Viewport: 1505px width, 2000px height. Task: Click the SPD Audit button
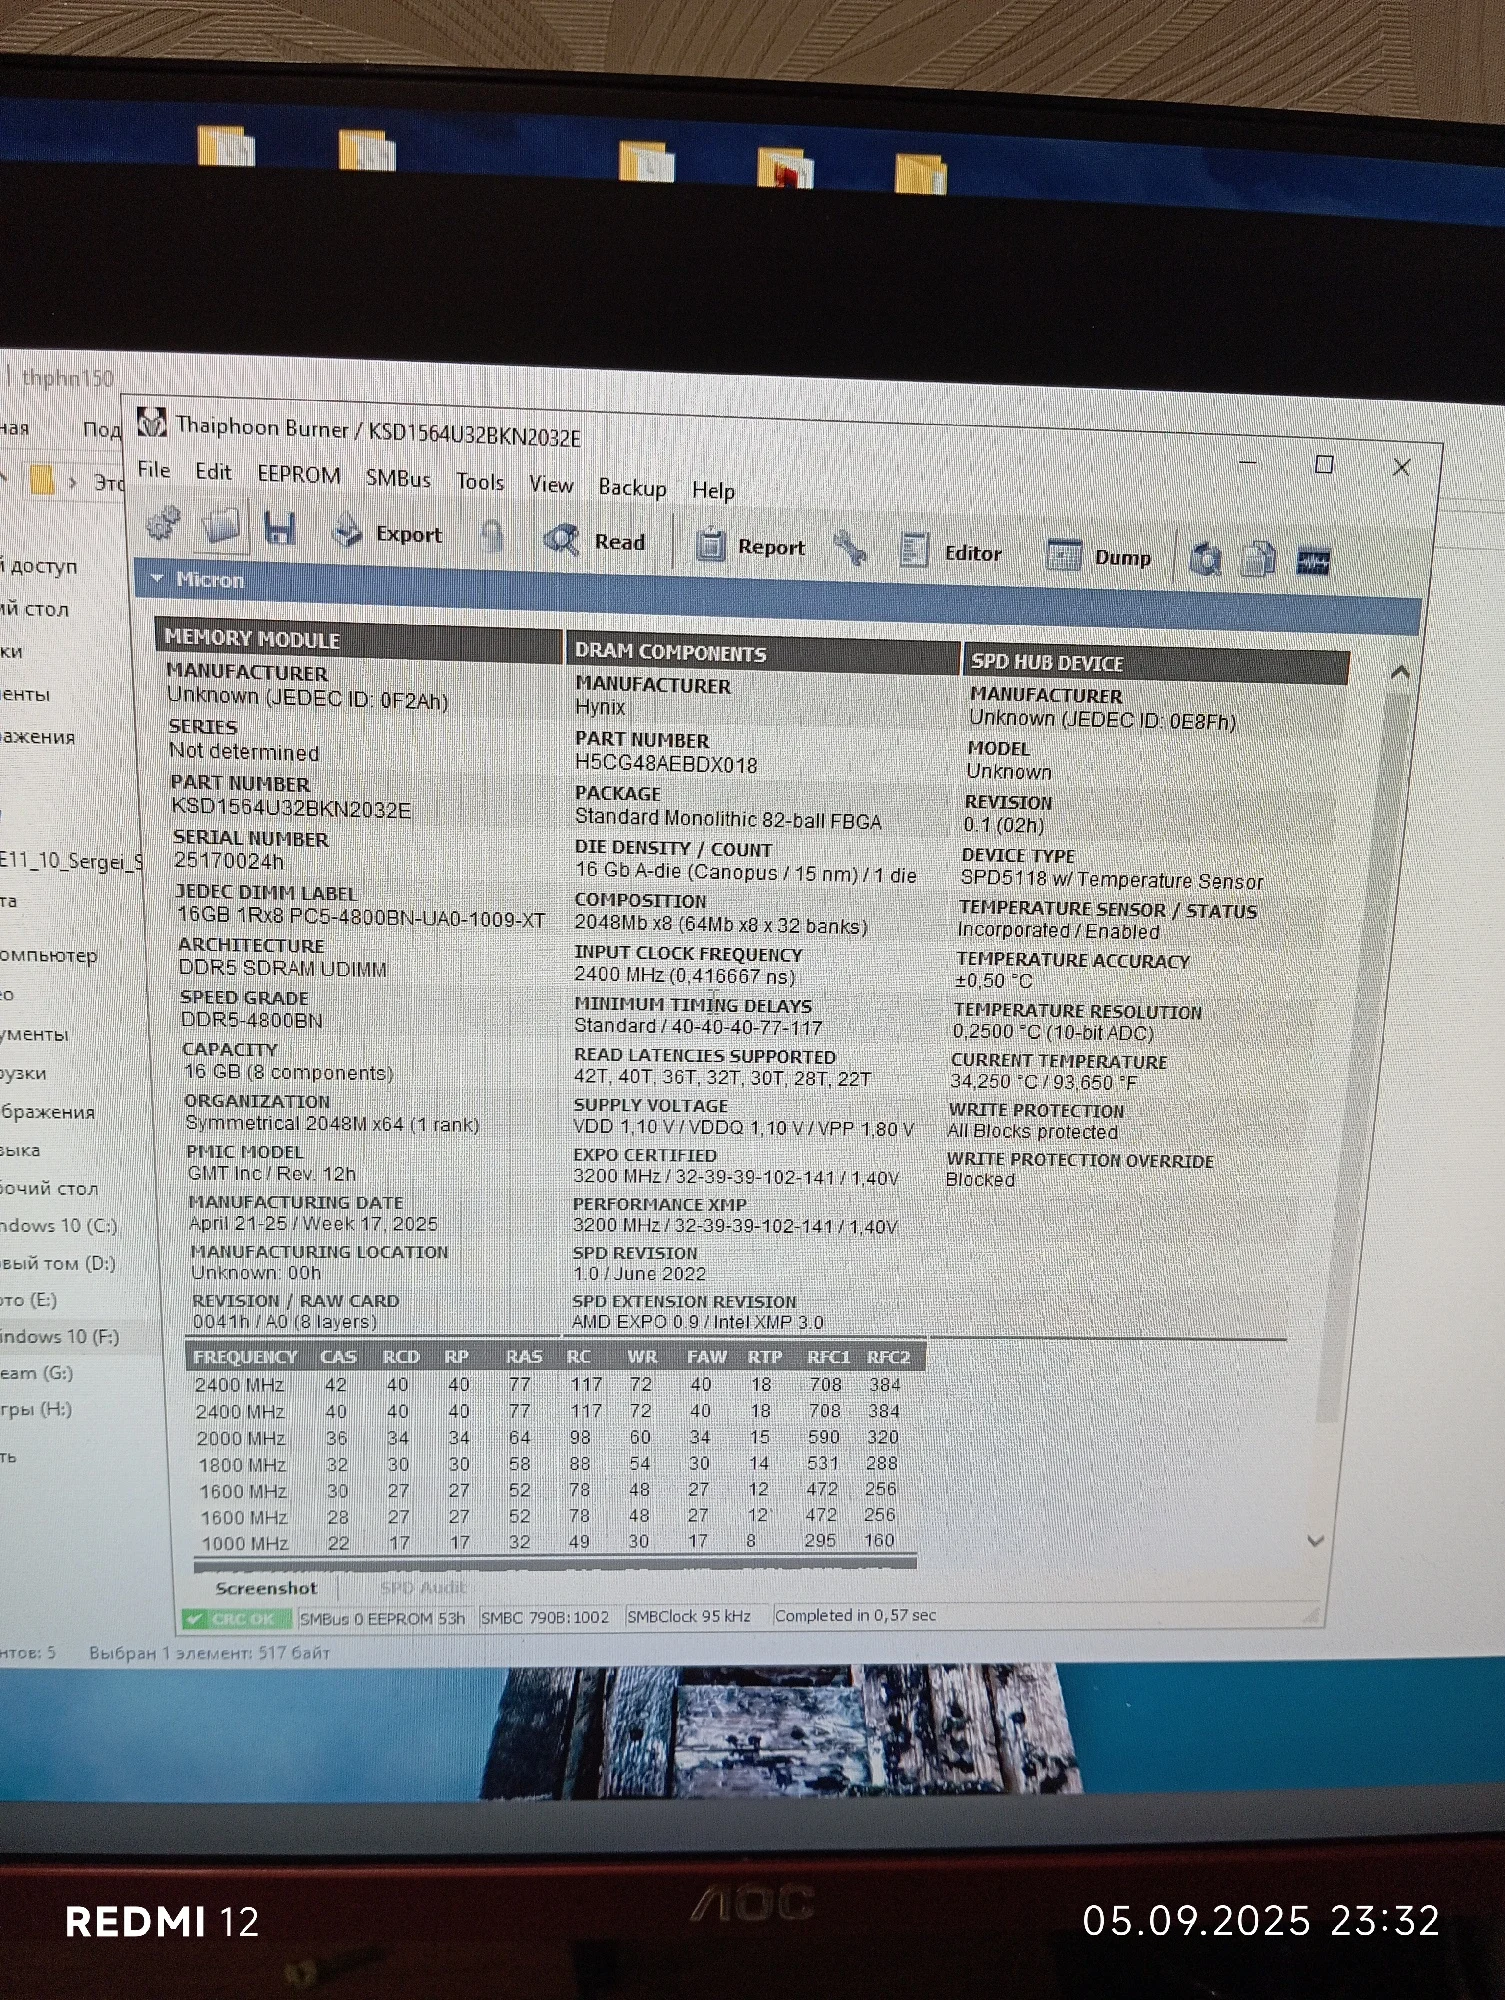(423, 1588)
